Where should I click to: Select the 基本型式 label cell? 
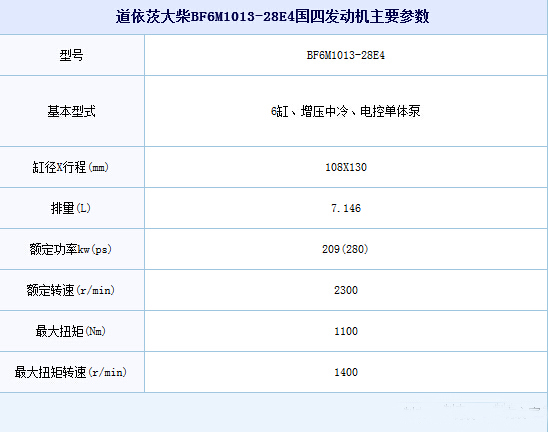pos(71,111)
